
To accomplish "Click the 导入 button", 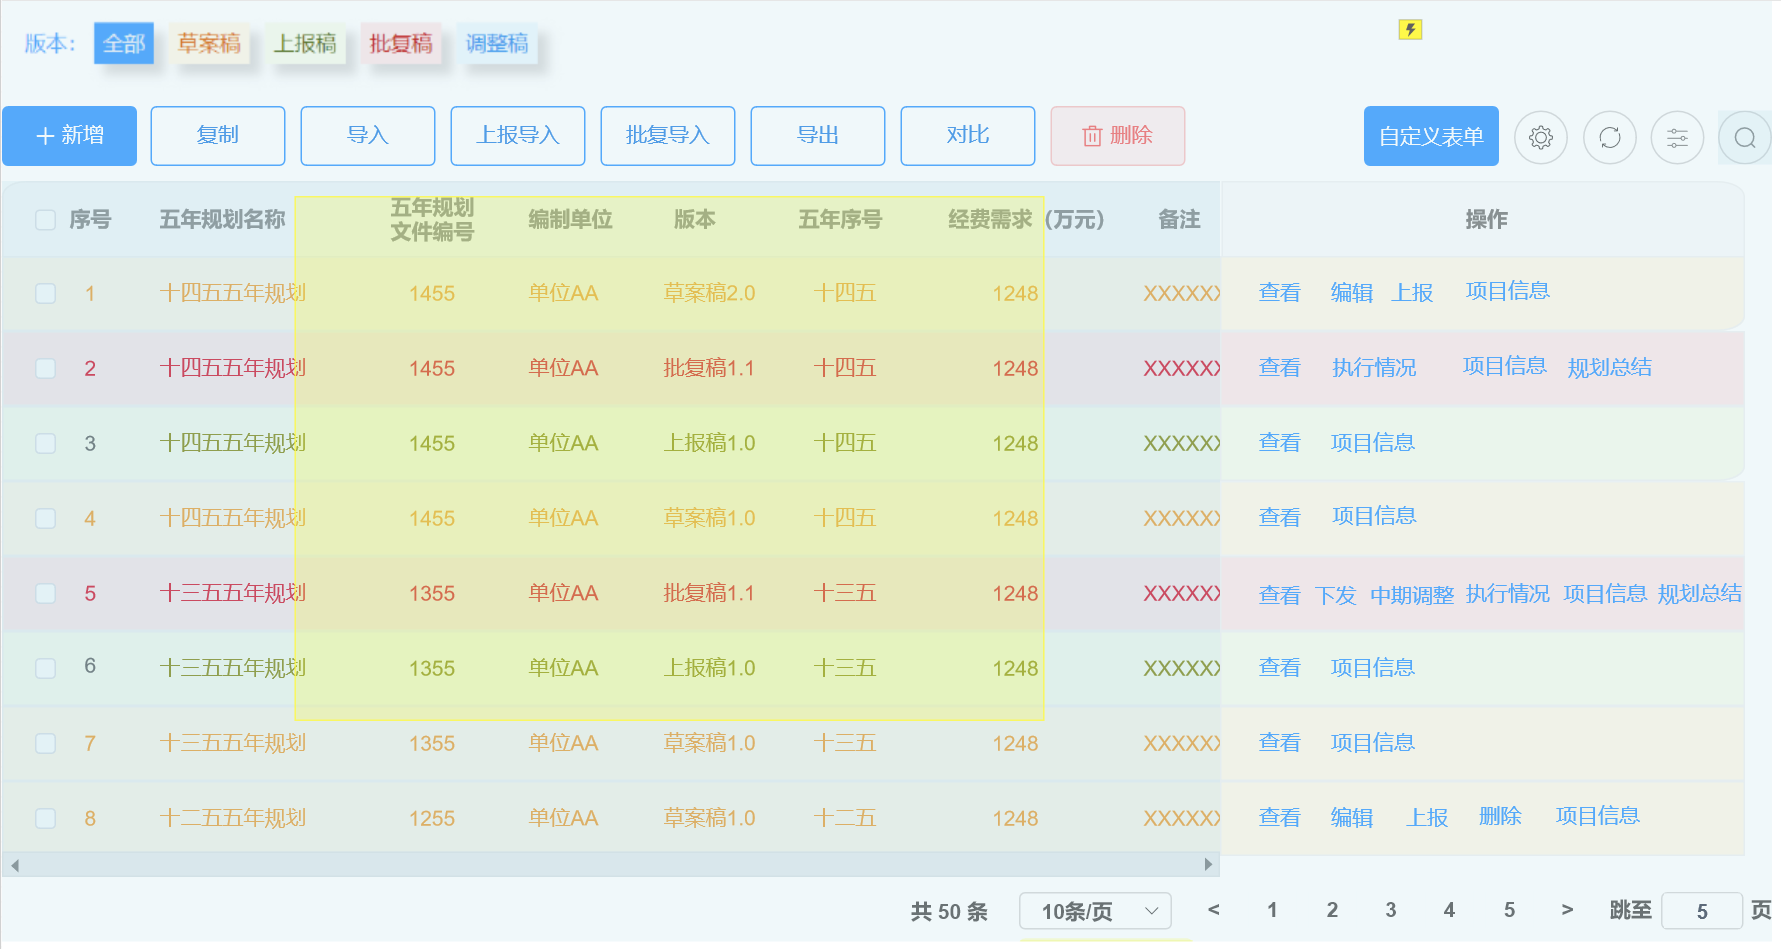I will [x=368, y=136].
